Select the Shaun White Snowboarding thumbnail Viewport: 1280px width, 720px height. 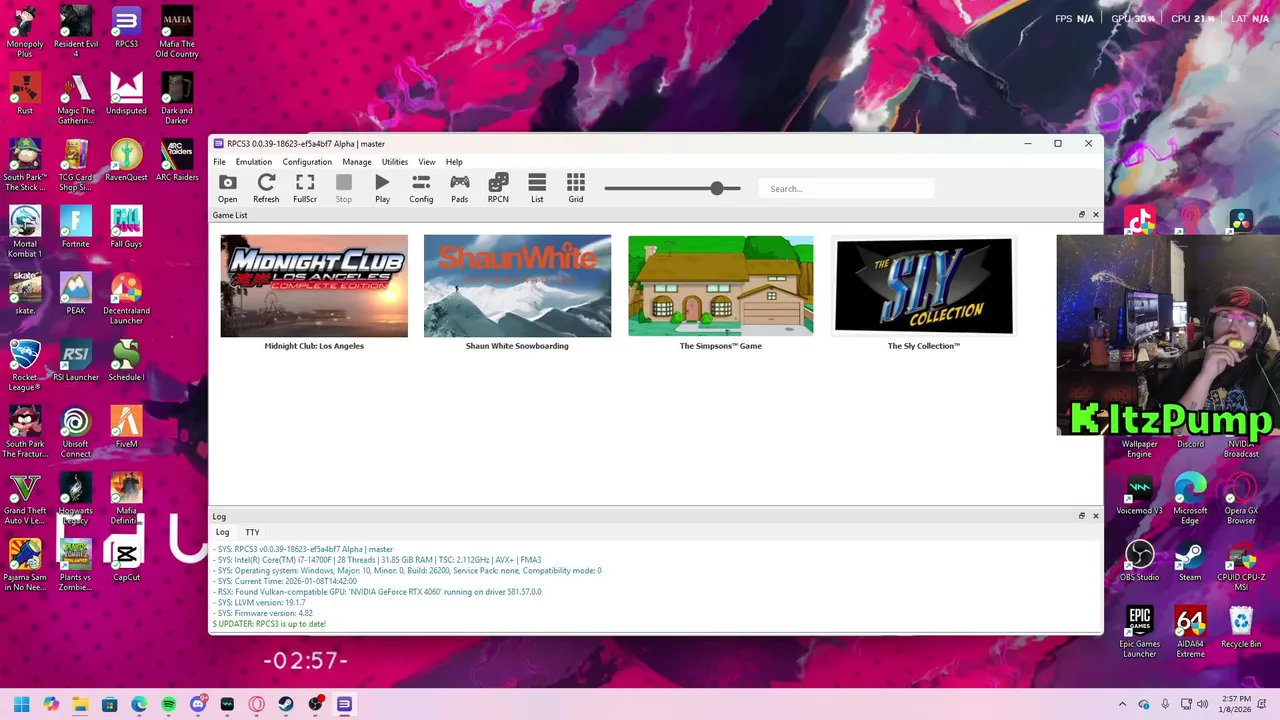(x=517, y=286)
